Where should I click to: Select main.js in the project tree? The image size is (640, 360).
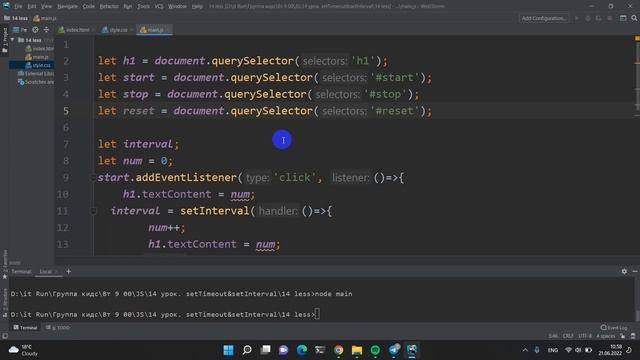click(x=37, y=57)
